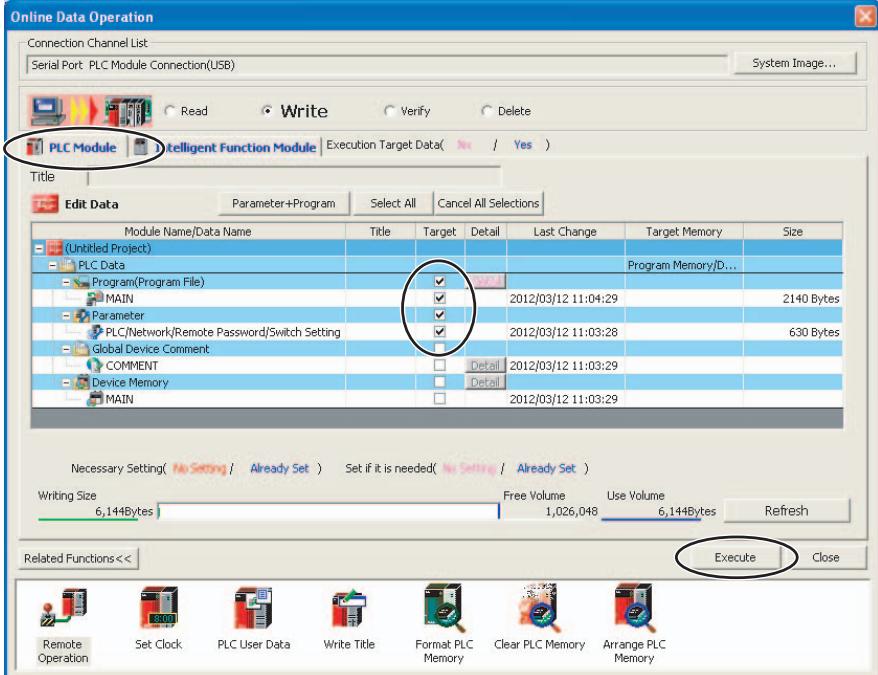
Task: Click the Parameter node icon
Action: click(82, 315)
